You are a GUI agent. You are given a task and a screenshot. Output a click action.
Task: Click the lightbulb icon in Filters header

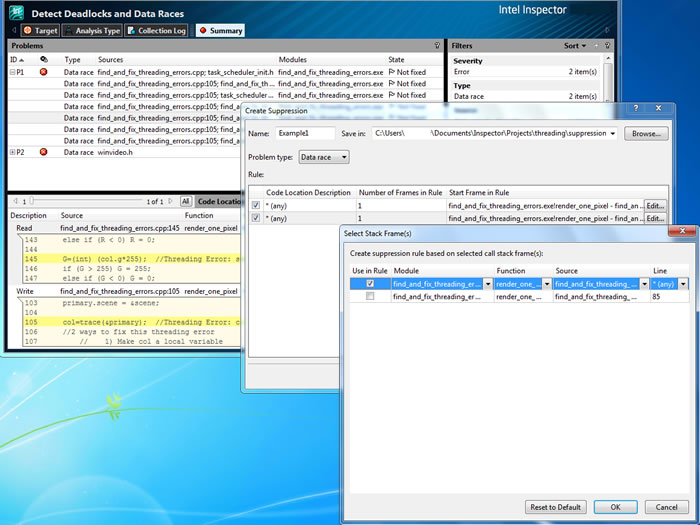(x=608, y=46)
